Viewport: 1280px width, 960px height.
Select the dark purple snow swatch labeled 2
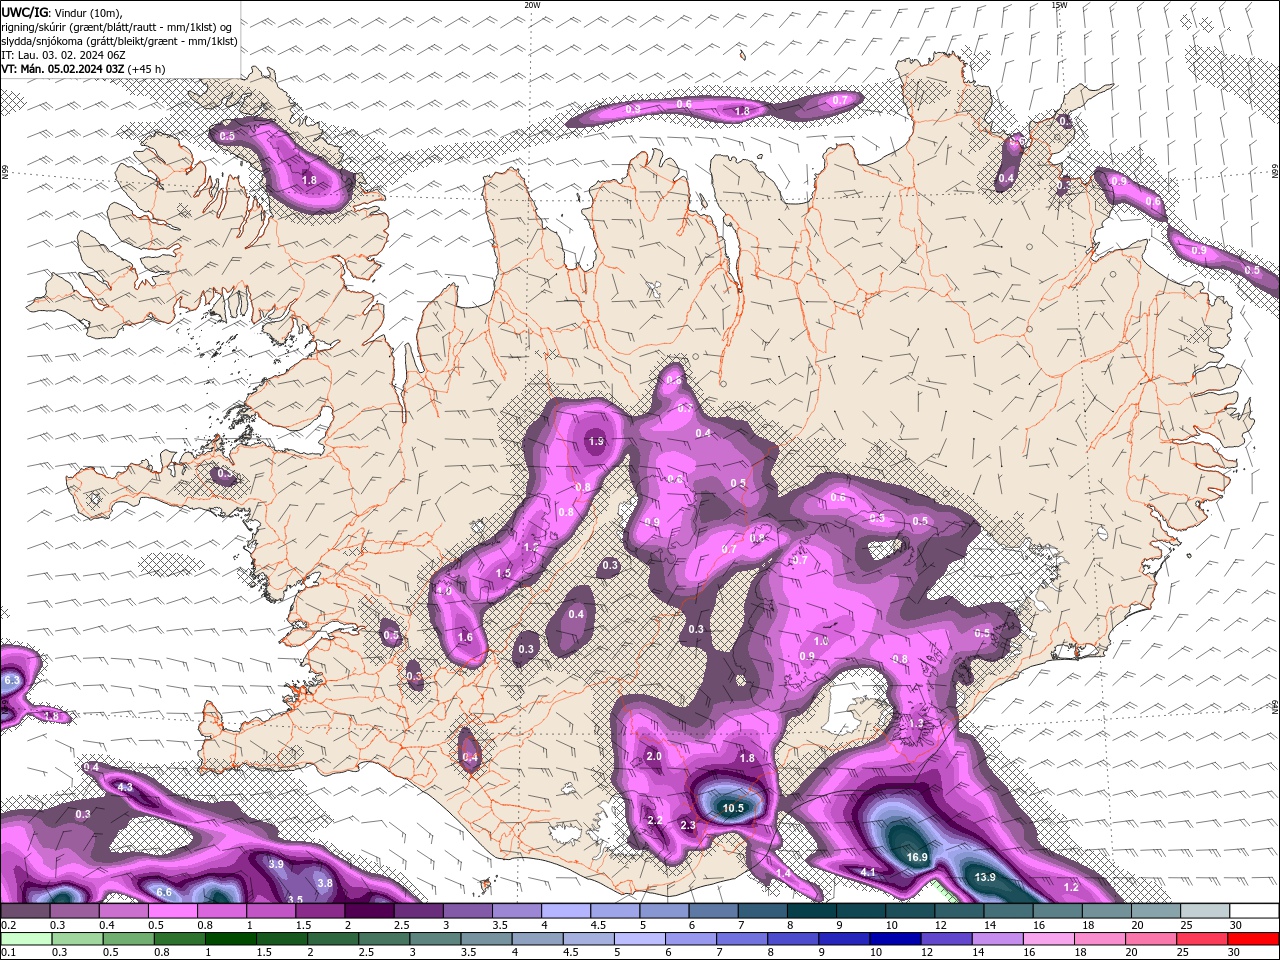pyautogui.click(x=368, y=911)
